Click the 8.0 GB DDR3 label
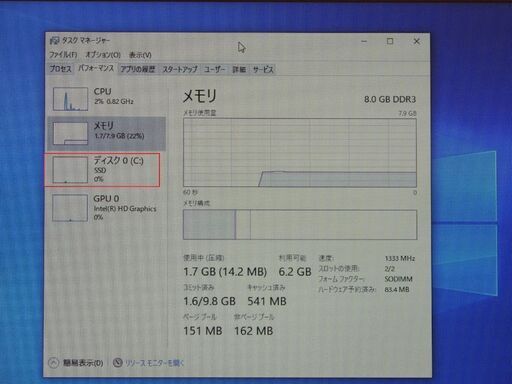This screenshot has width=512, height=384. click(390, 99)
